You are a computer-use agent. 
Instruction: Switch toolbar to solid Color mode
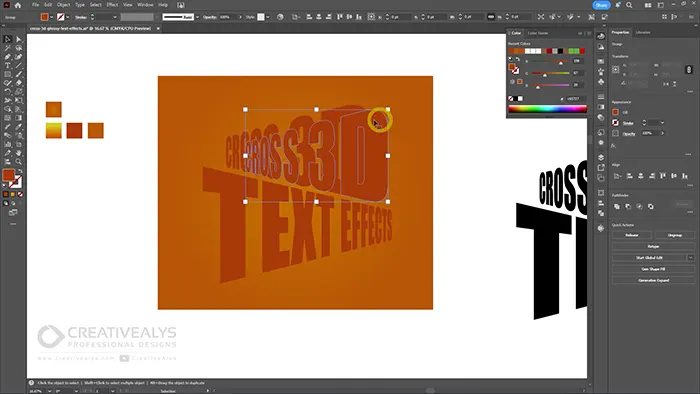(x=6, y=194)
